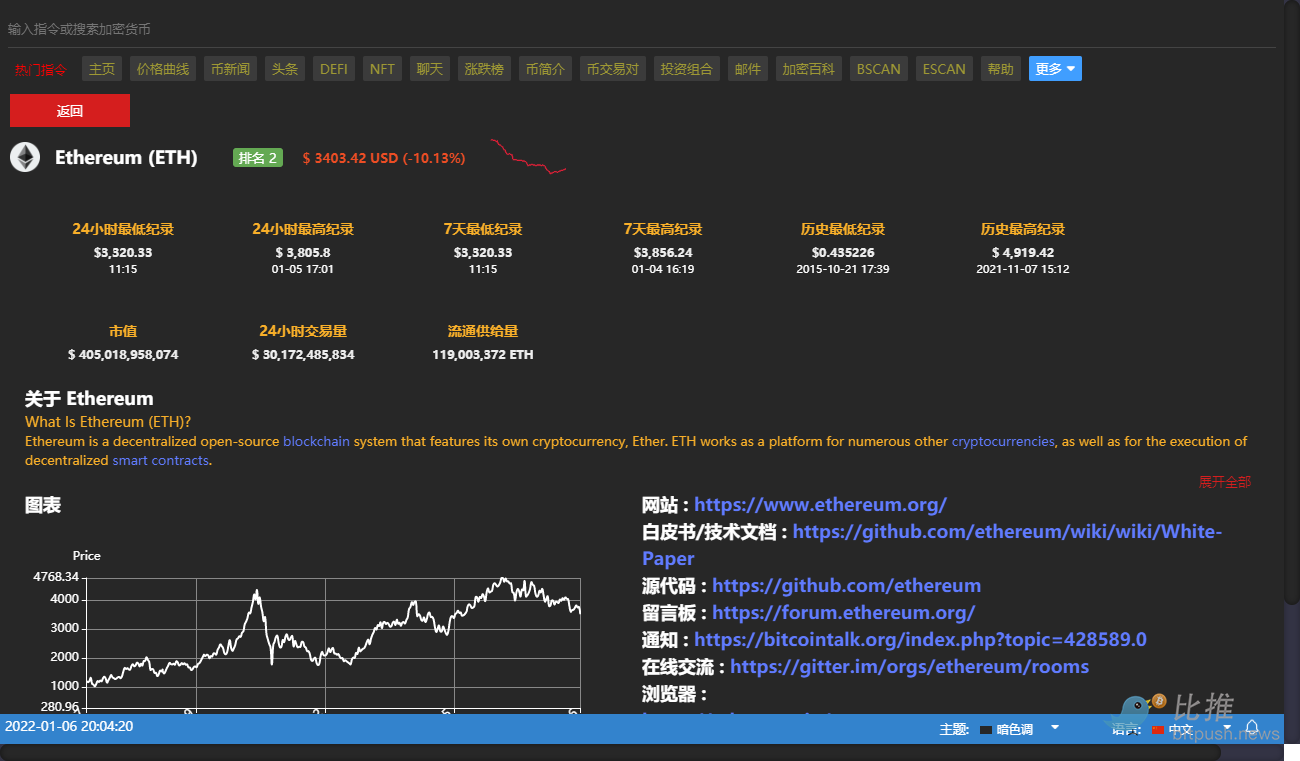Image resolution: width=1300 pixels, height=761 pixels.
Task: Click the 排名 2 rank badge
Action: (x=258, y=158)
